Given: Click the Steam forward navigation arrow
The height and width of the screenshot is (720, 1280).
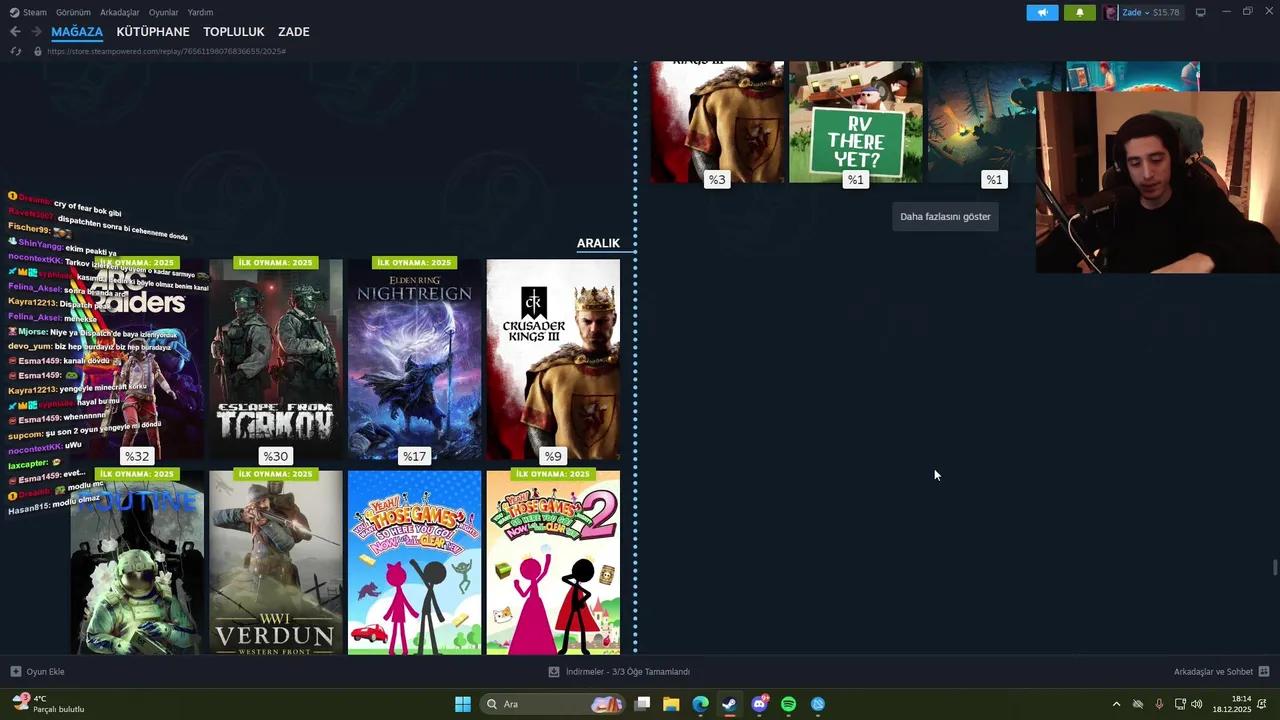Looking at the screenshot, I should tap(36, 32).
